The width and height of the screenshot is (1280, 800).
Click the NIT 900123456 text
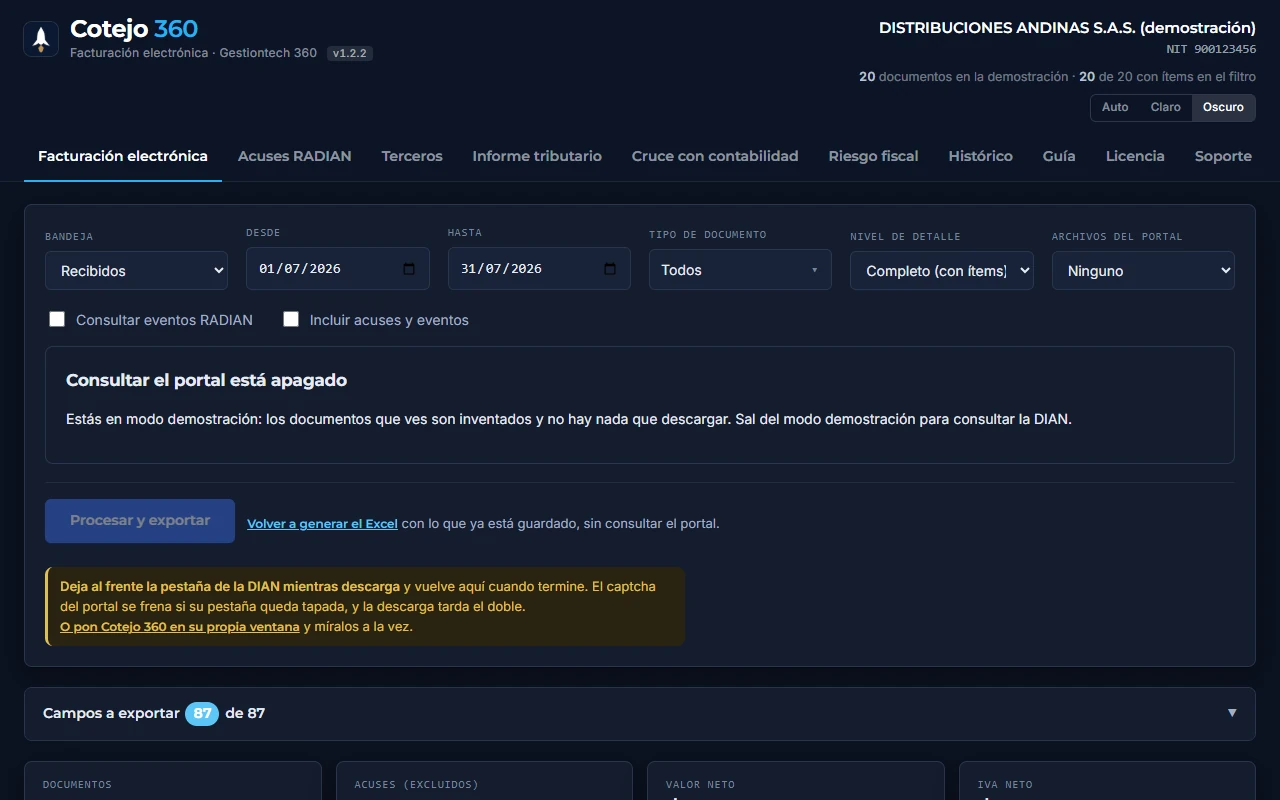(x=1211, y=49)
